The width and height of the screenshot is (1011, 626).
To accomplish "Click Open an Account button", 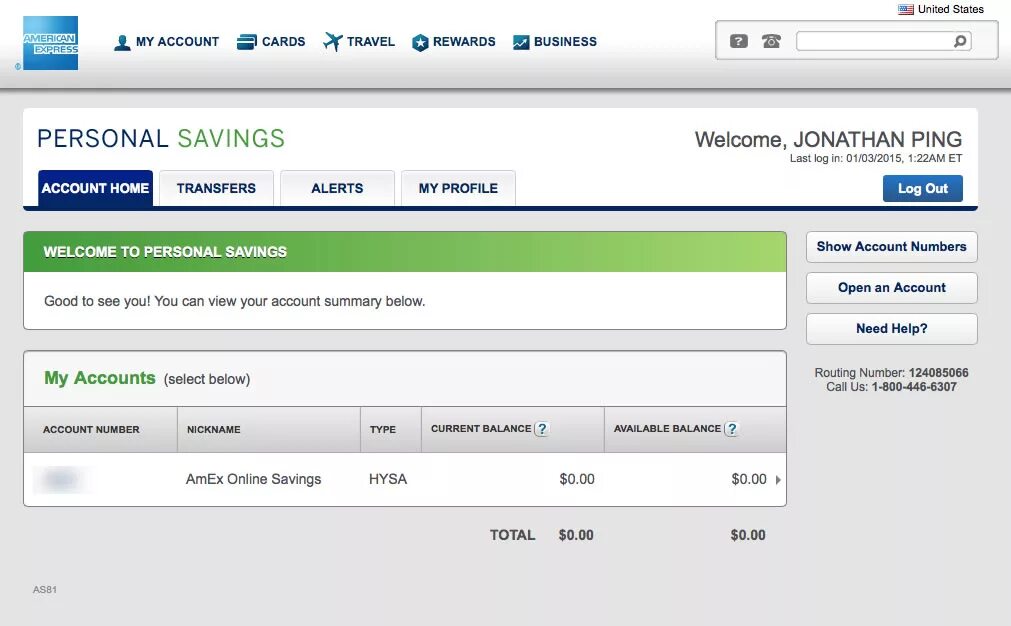I will tap(892, 288).
